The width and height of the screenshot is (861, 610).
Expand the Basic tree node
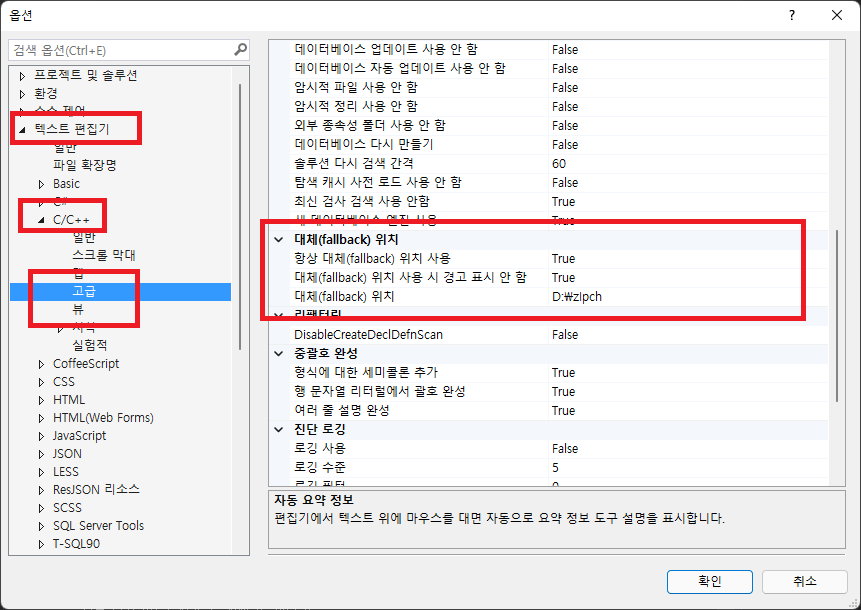[x=41, y=184]
